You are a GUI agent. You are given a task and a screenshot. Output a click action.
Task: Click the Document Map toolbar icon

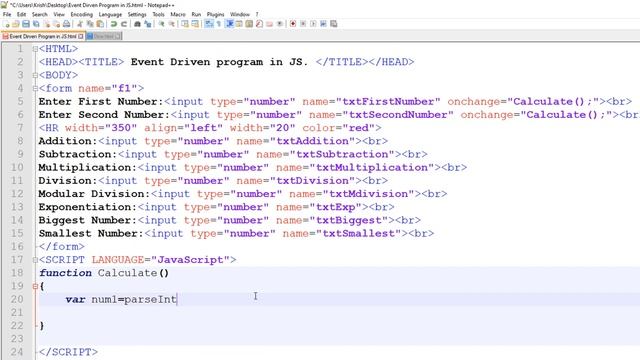[249, 24]
